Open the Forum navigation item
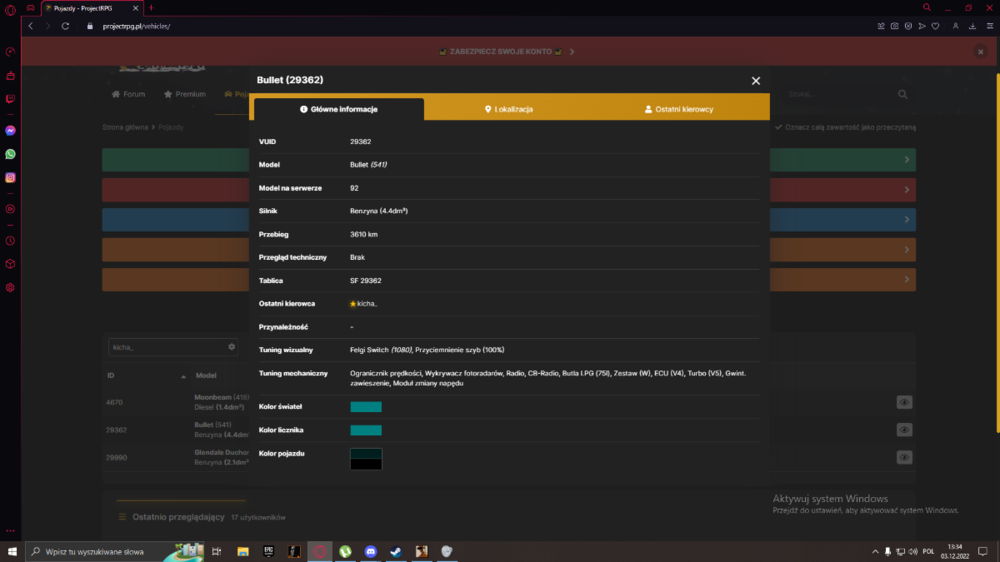The width and height of the screenshot is (1000, 562). tap(129, 94)
